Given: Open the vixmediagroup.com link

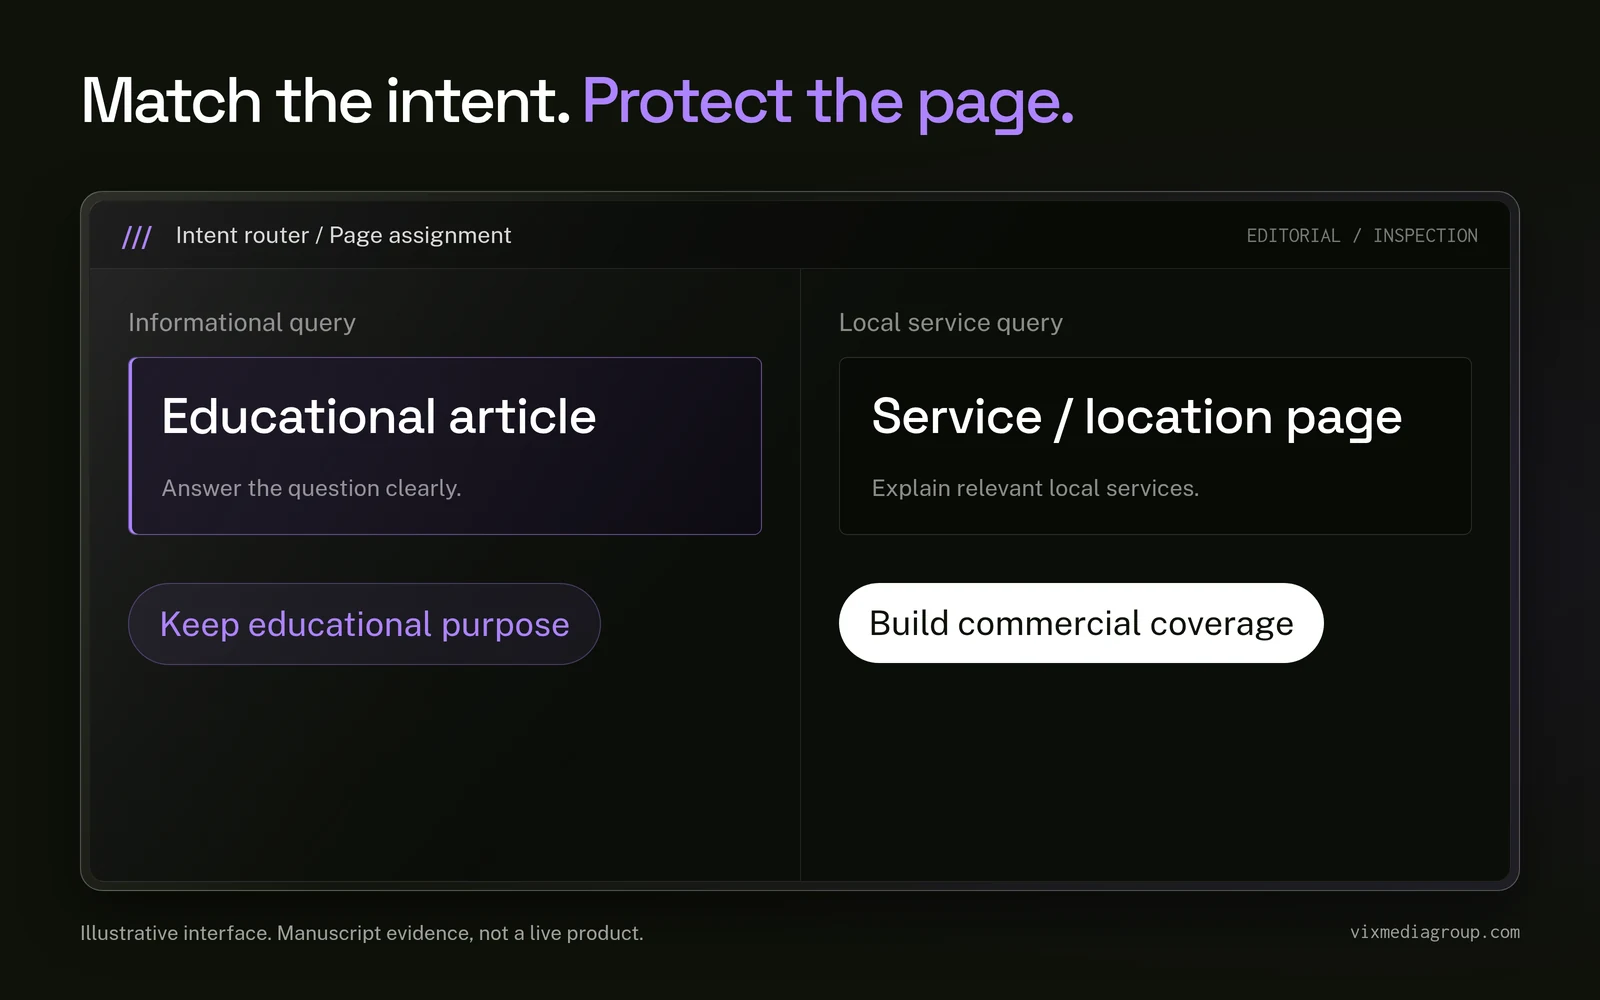Looking at the screenshot, I should [1435, 932].
